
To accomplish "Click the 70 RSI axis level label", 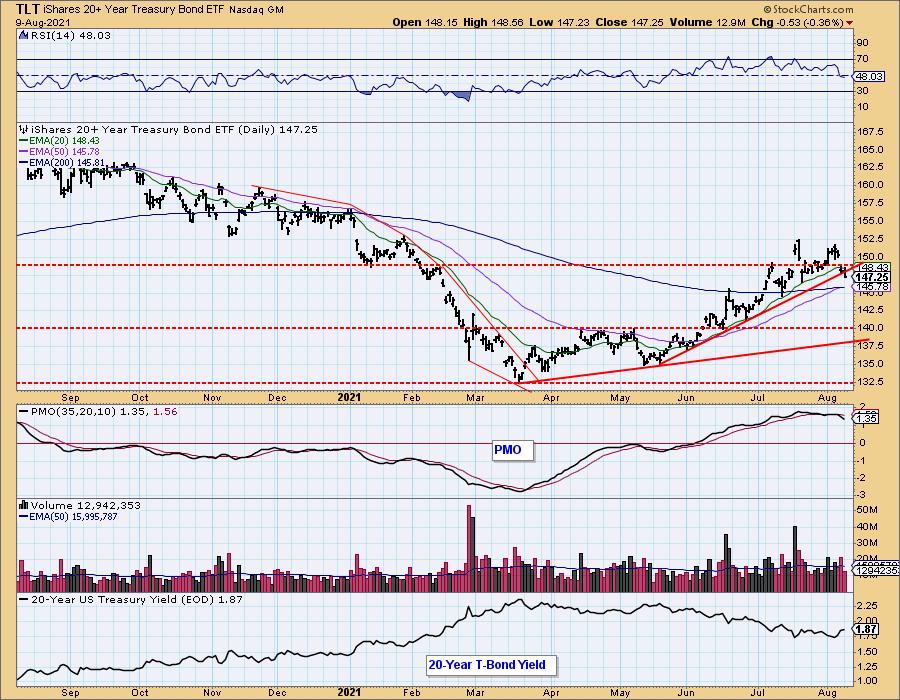I will pos(863,59).
